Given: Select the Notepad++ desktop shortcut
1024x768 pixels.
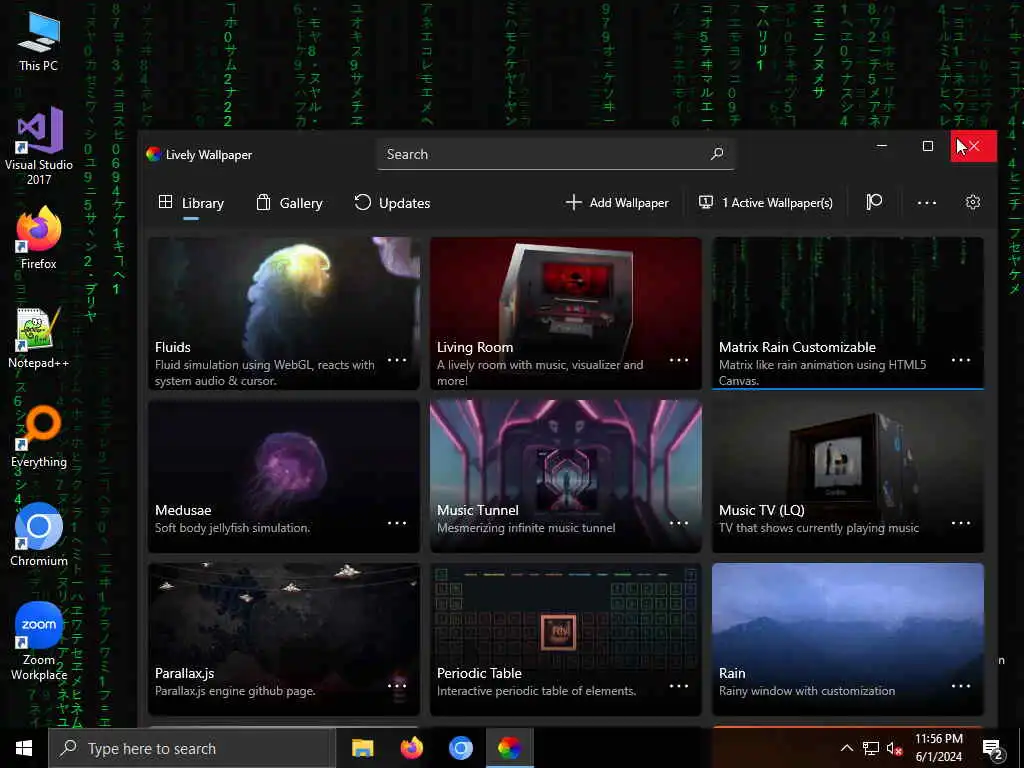Looking at the screenshot, I should pos(39,338).
